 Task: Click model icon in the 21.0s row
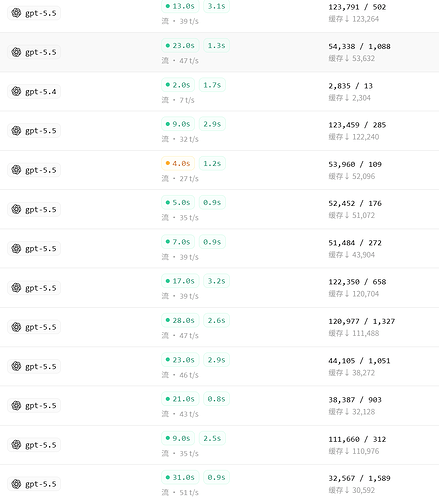pyautogui.click(x=16, y=405)
